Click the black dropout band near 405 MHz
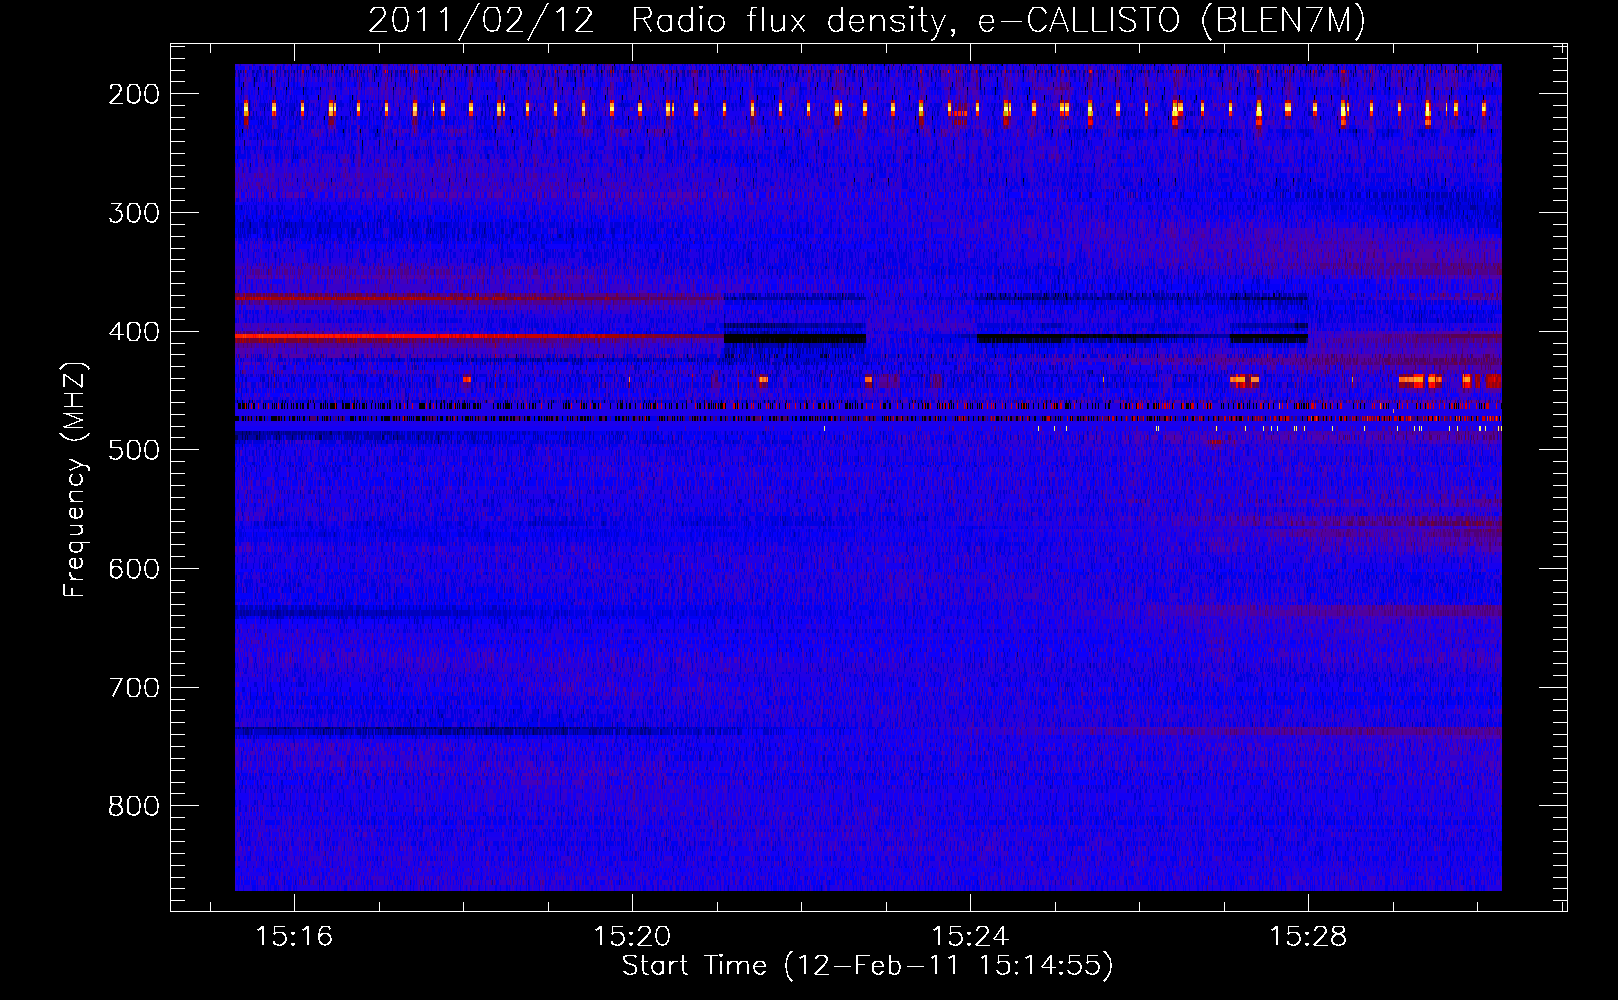Viewport: 1618px width, 1000px height. point(794,338)
